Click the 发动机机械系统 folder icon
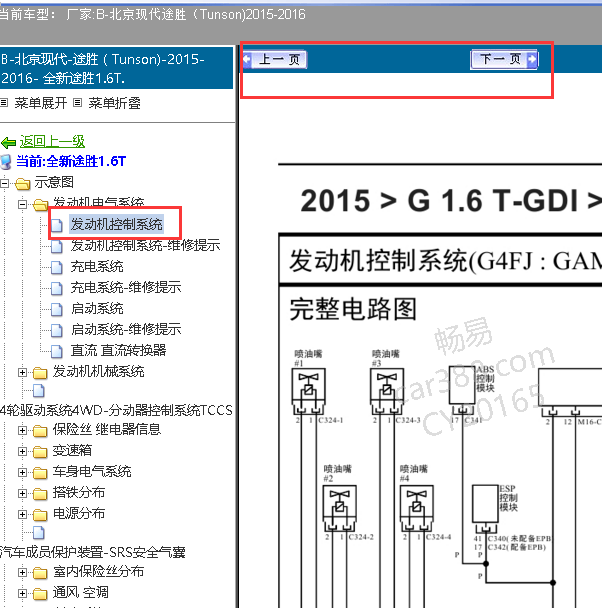 (40, 373)
